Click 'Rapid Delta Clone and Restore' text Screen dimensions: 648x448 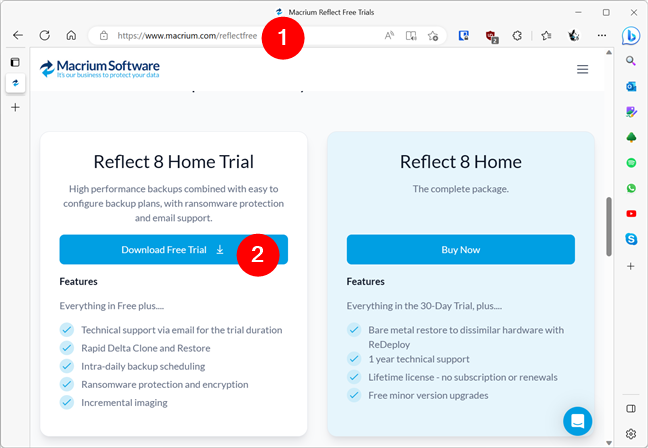[x=145, y=348]
